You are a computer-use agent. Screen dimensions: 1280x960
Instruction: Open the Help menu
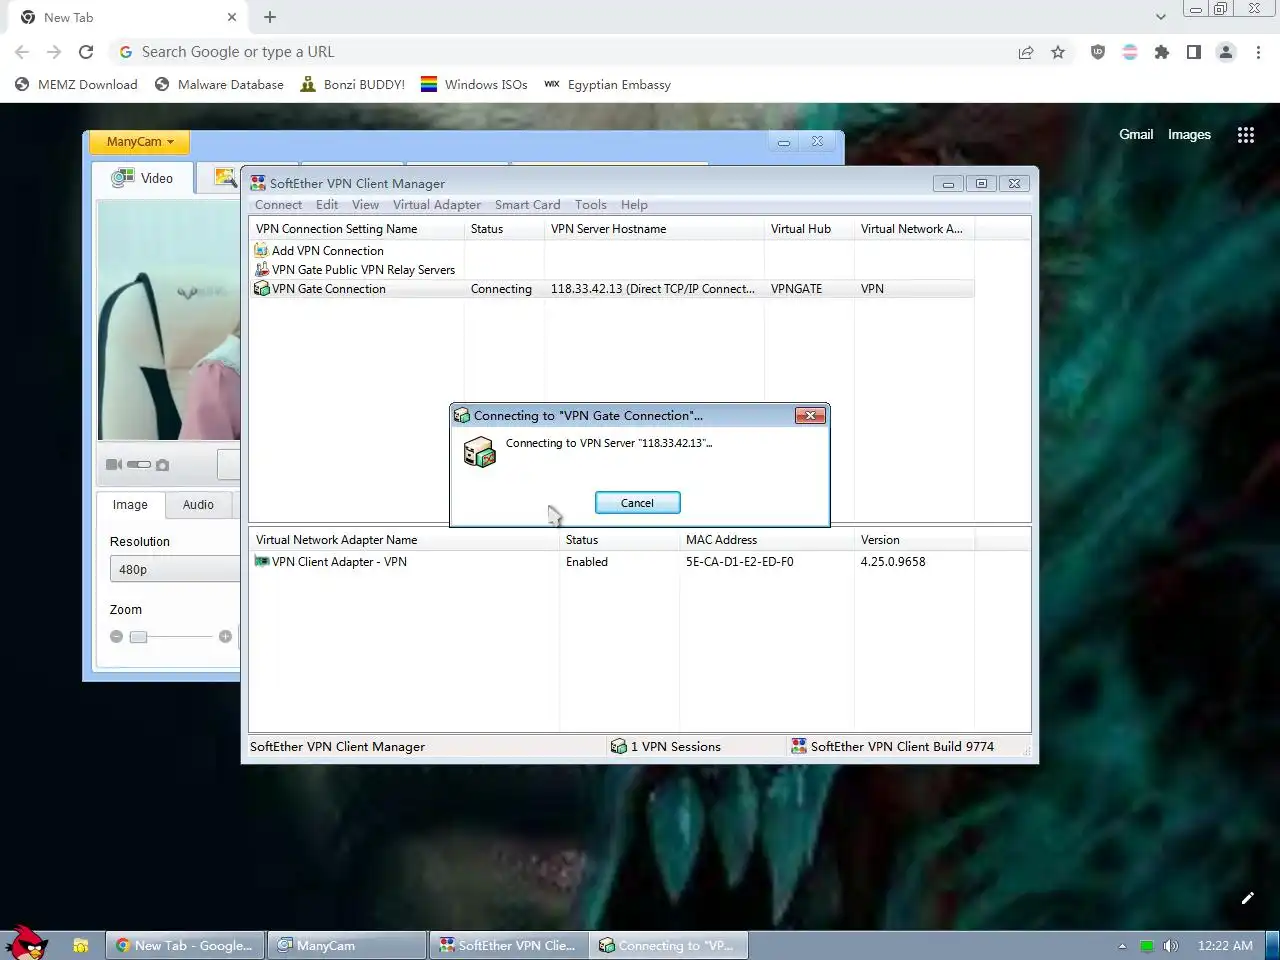634,205
